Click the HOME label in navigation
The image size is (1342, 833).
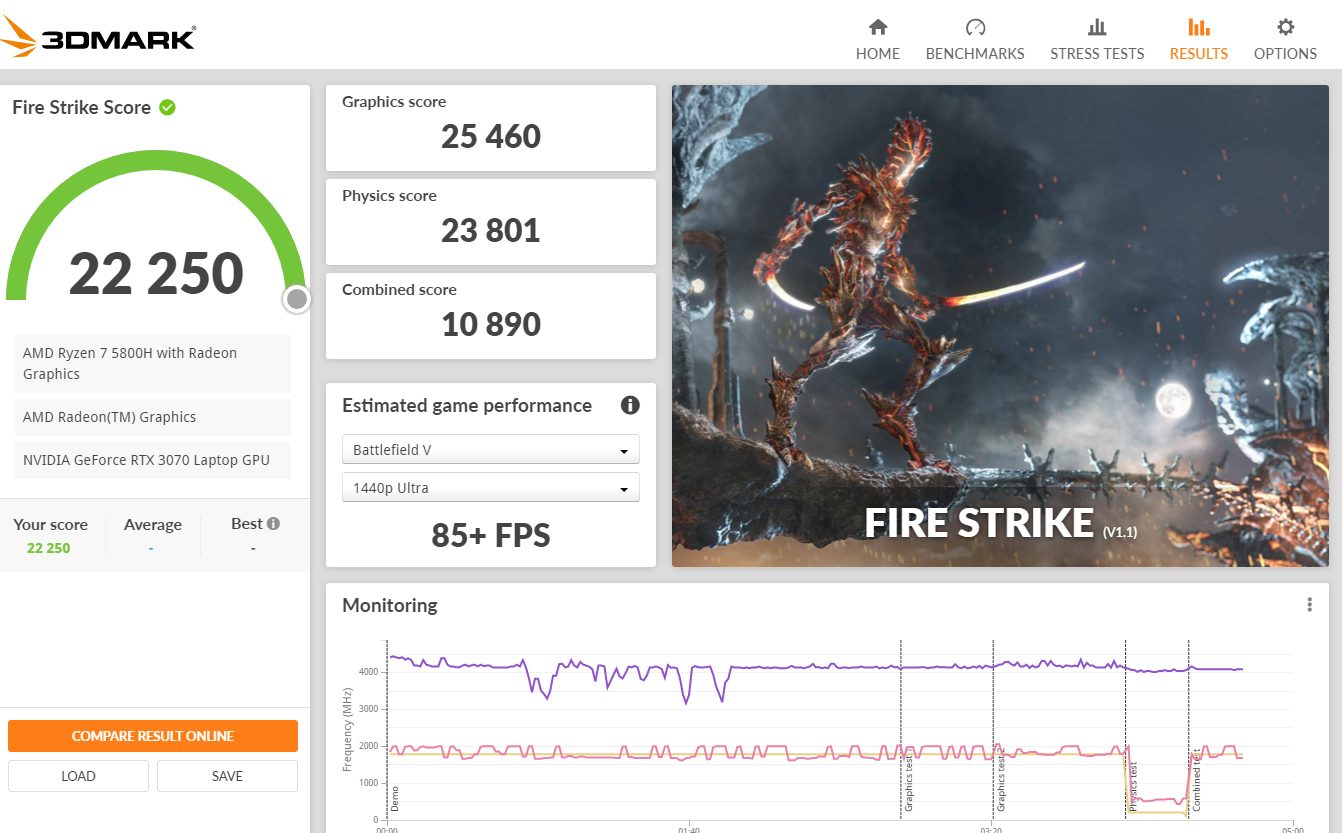(x=877, y=54)
